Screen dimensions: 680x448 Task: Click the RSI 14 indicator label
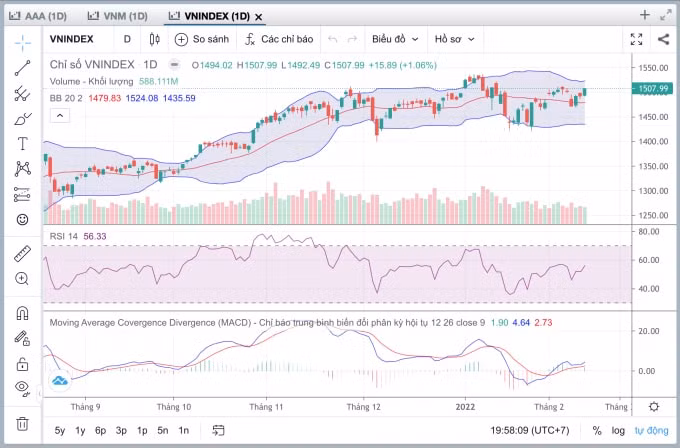point(64,236)
